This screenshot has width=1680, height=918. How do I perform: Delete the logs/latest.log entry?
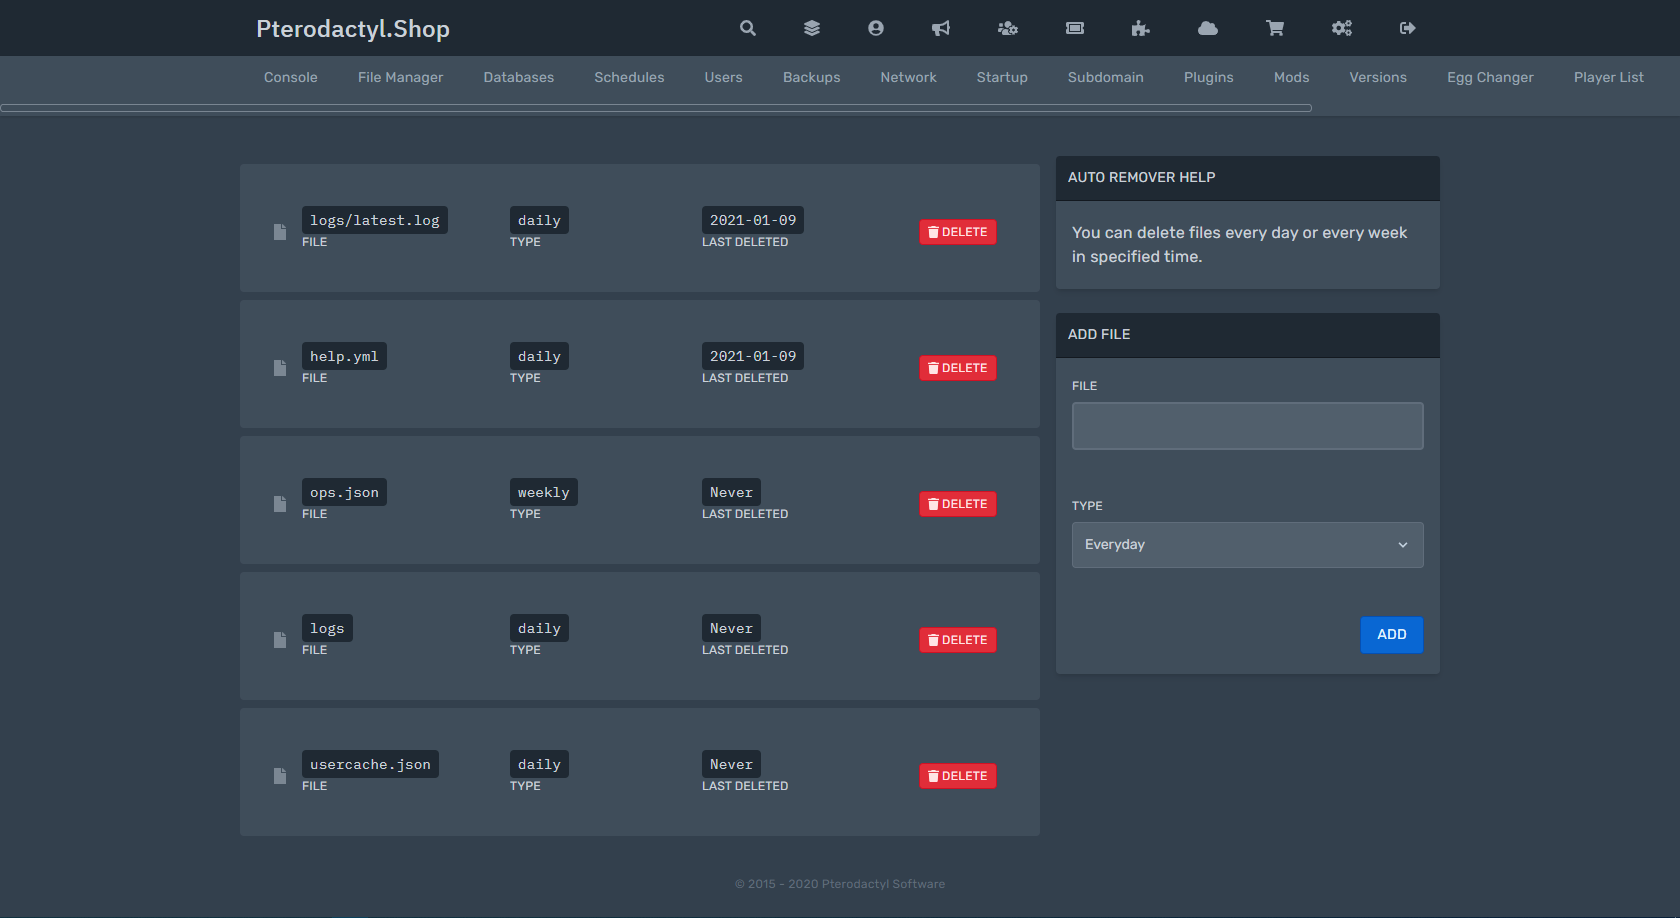tap(957, 232)
